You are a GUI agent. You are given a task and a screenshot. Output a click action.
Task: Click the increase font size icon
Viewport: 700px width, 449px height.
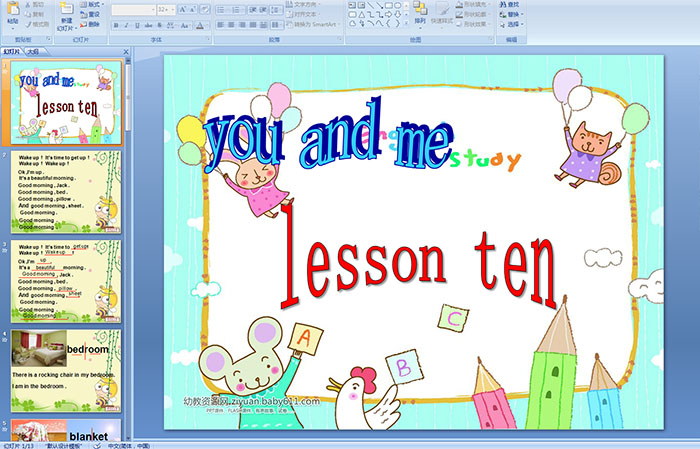tap(183, 9)
